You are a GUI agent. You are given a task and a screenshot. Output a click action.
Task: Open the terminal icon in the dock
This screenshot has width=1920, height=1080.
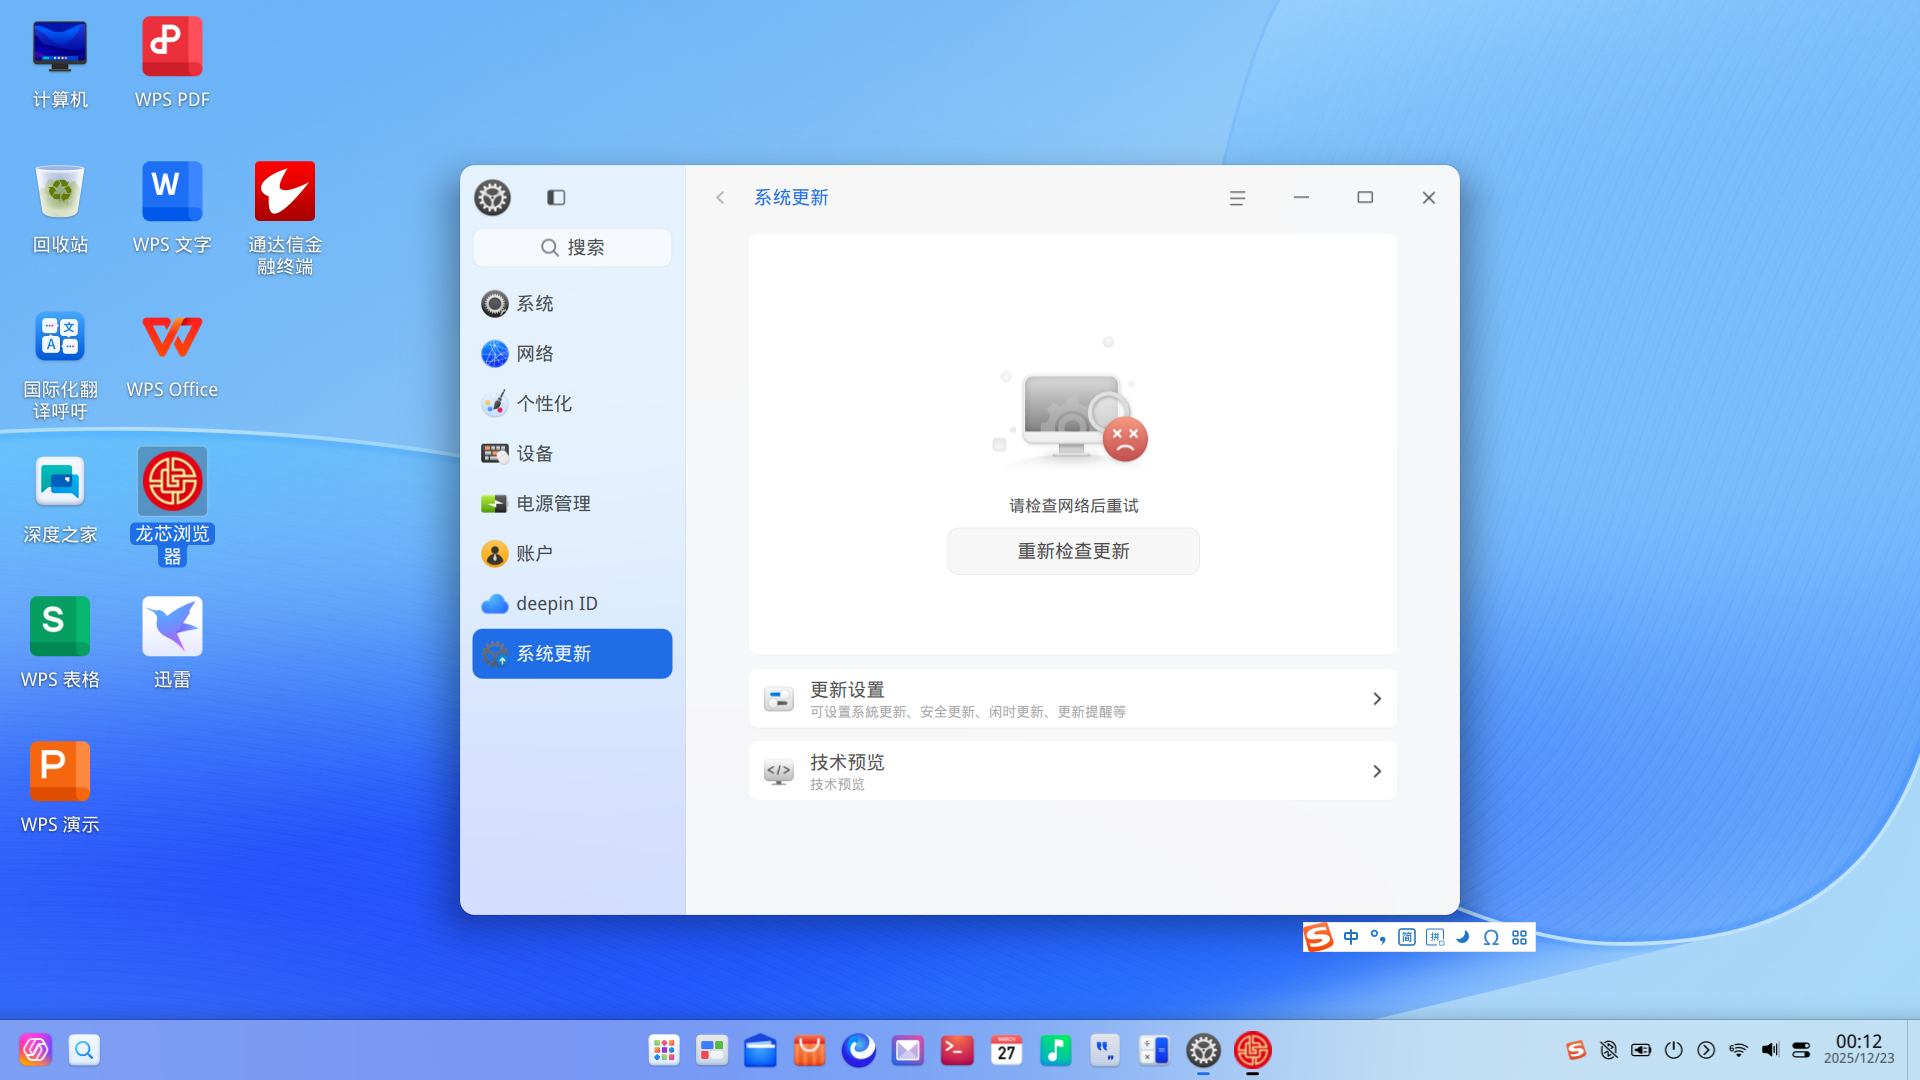[957, 1050]
